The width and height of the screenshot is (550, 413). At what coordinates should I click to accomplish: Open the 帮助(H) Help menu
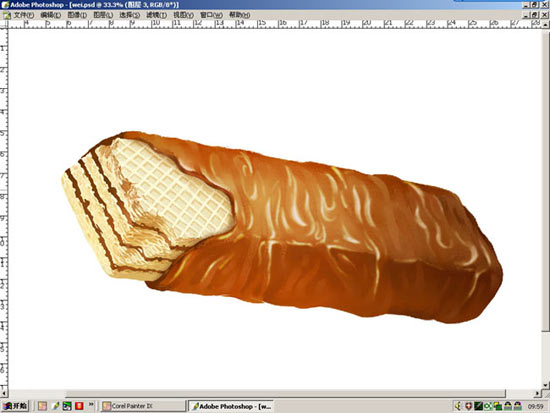tap(240, 15)
